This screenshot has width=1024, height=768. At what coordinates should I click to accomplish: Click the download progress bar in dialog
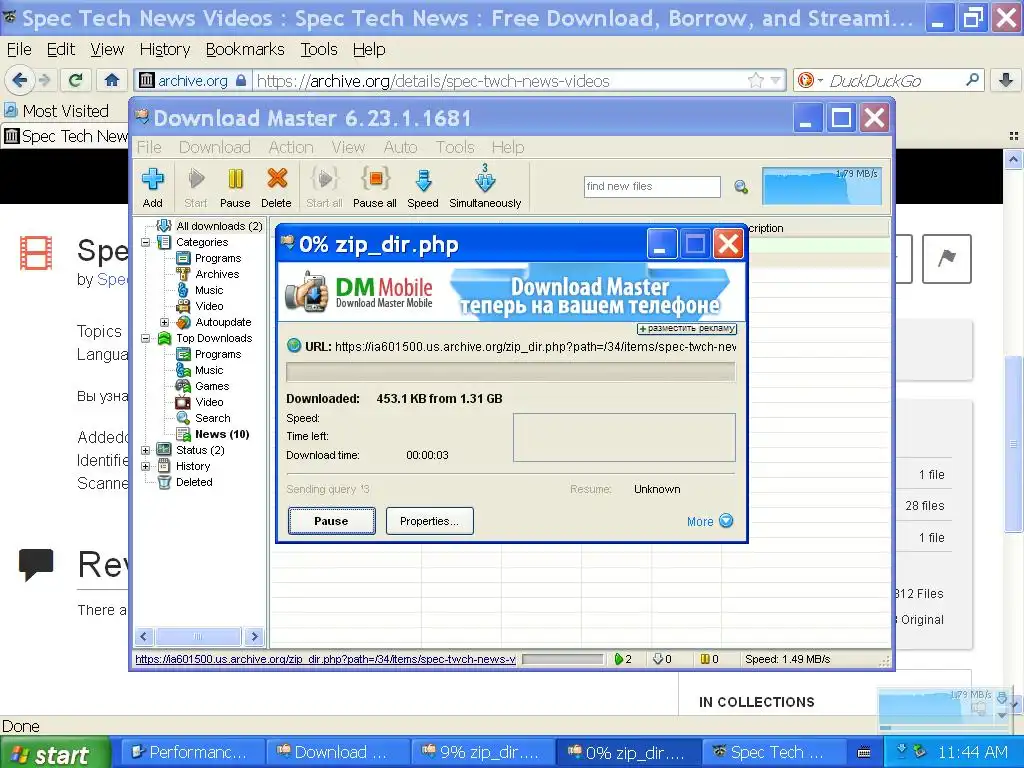pos(511,372)
